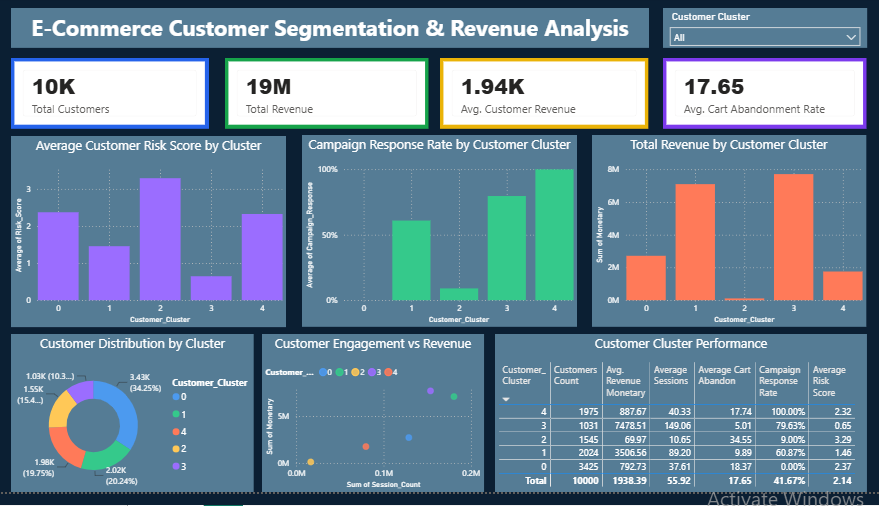Click the 3.29 risk score cell
Screen dimensions: 879x506
pyautogui.click(x=843, y=440)
